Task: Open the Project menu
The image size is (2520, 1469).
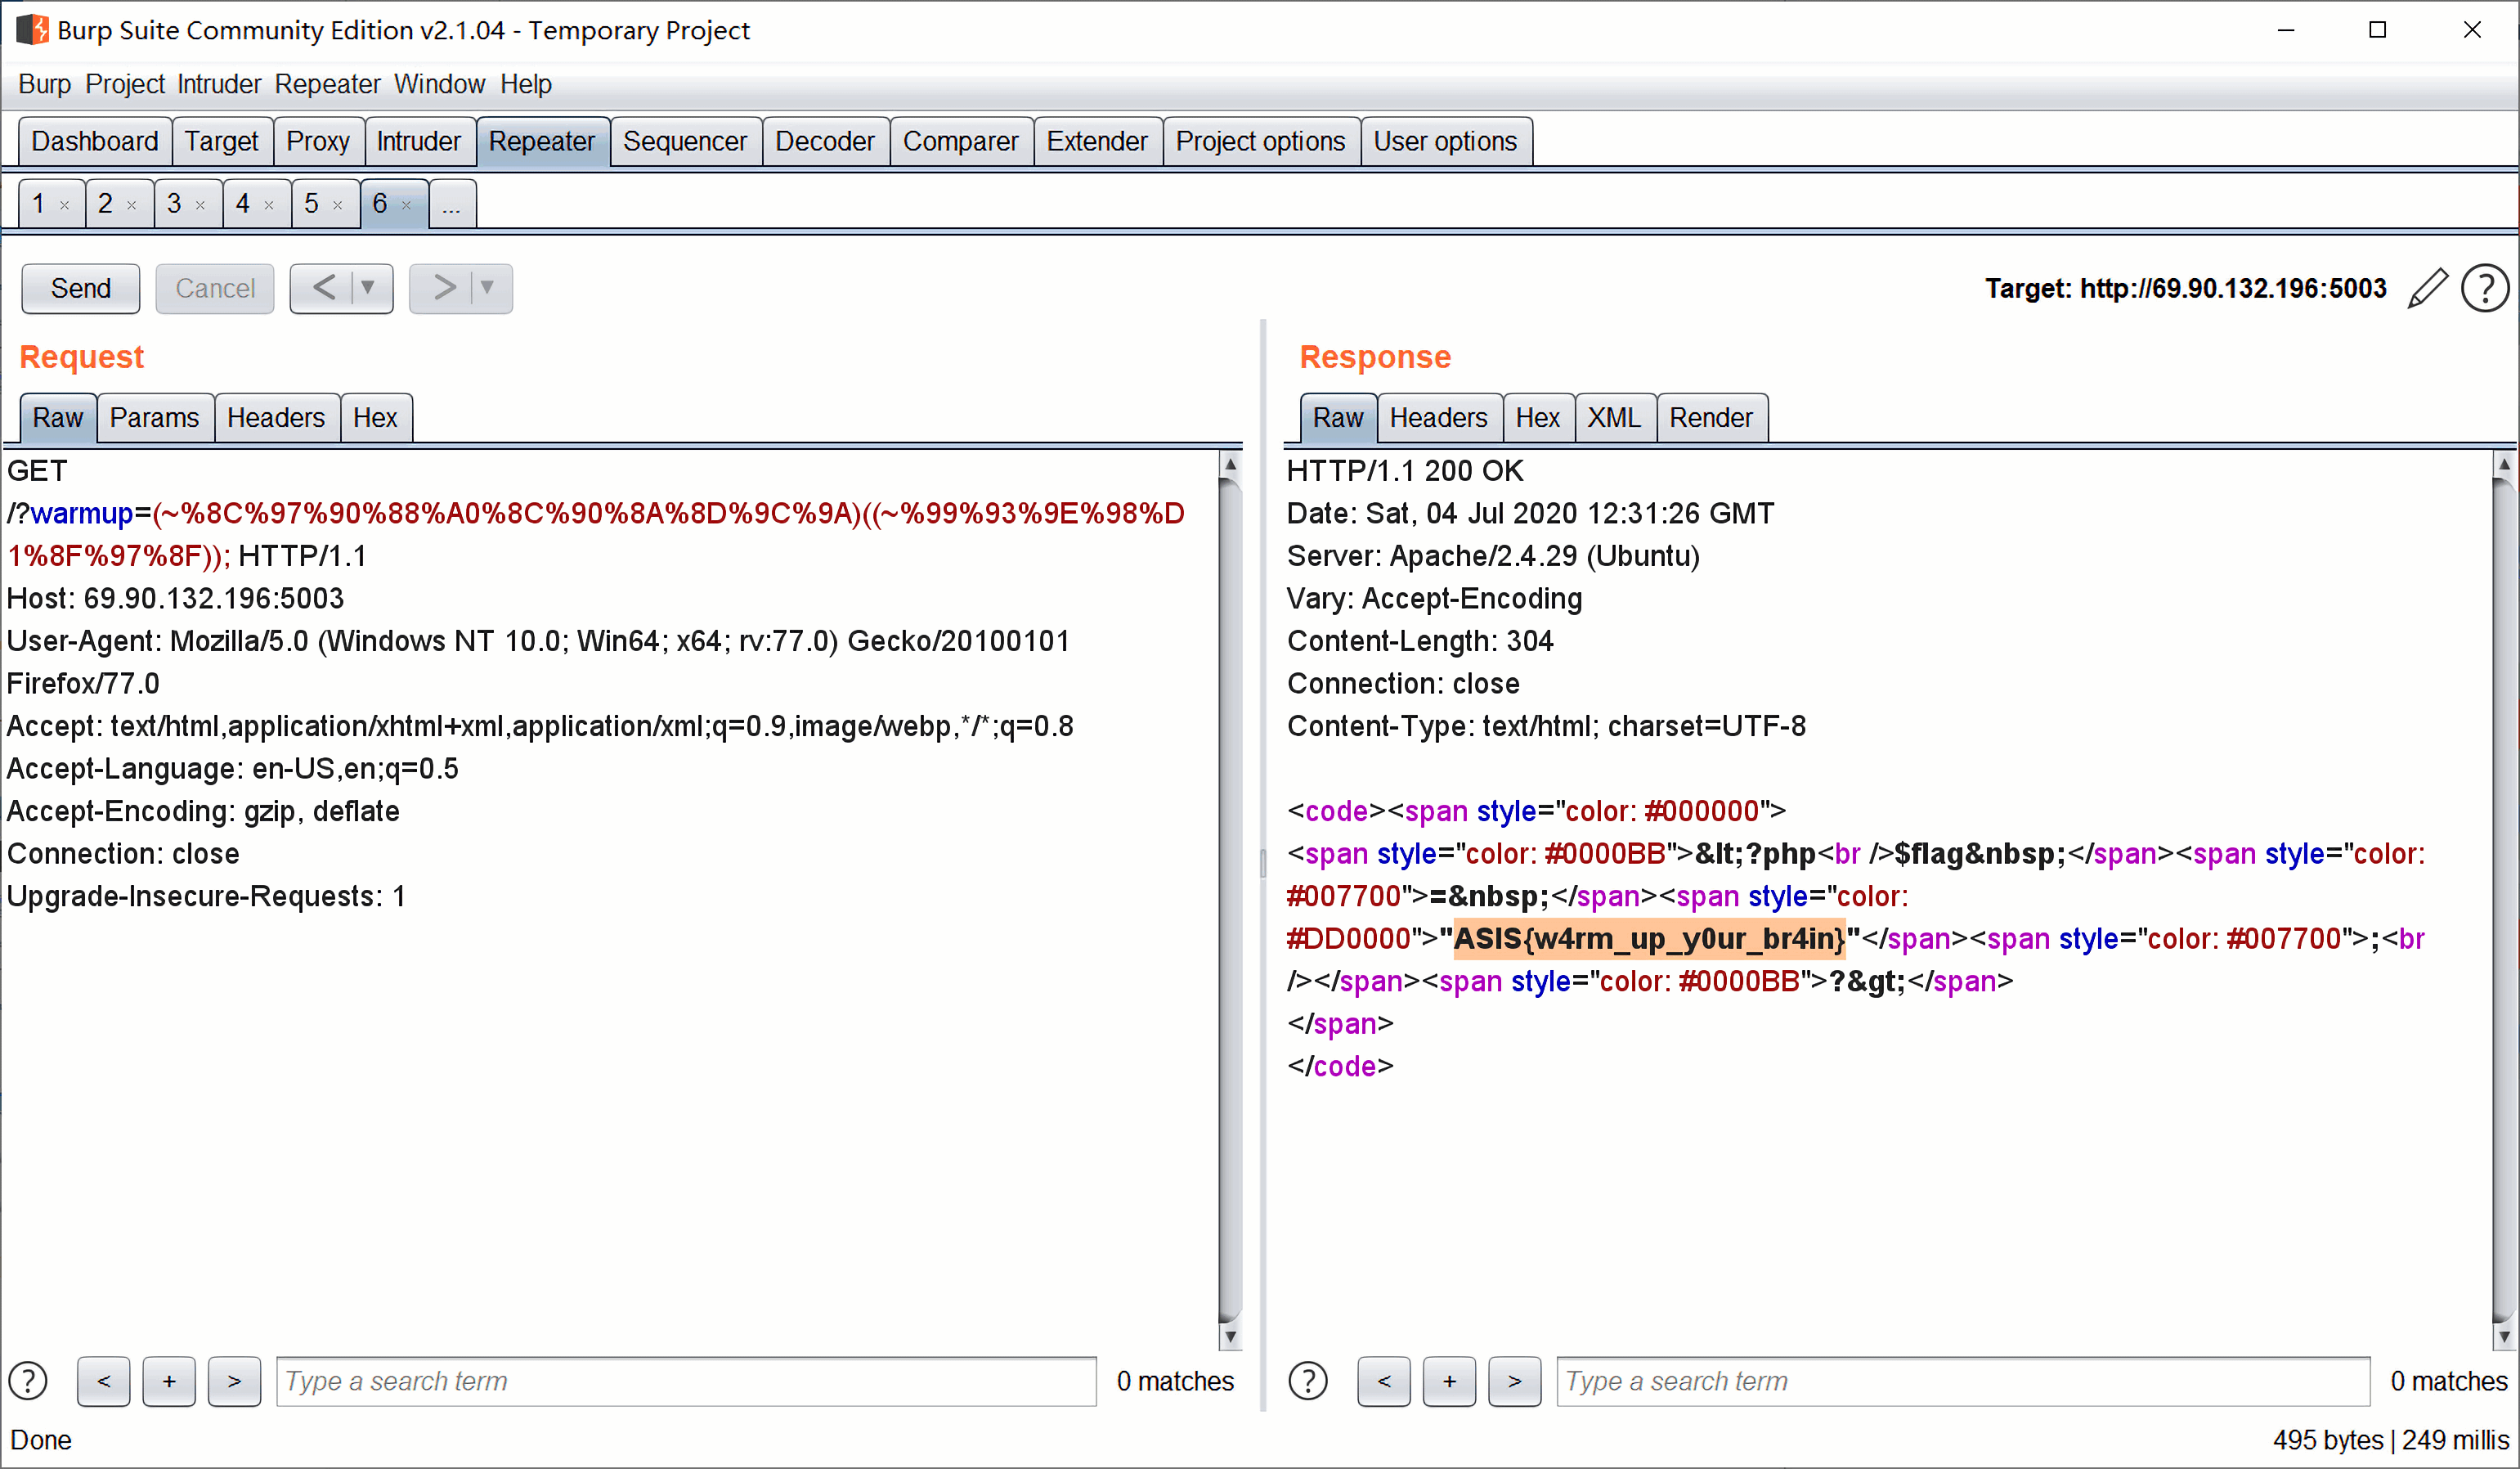Action: pyautogui.click(x=125, y=84)
